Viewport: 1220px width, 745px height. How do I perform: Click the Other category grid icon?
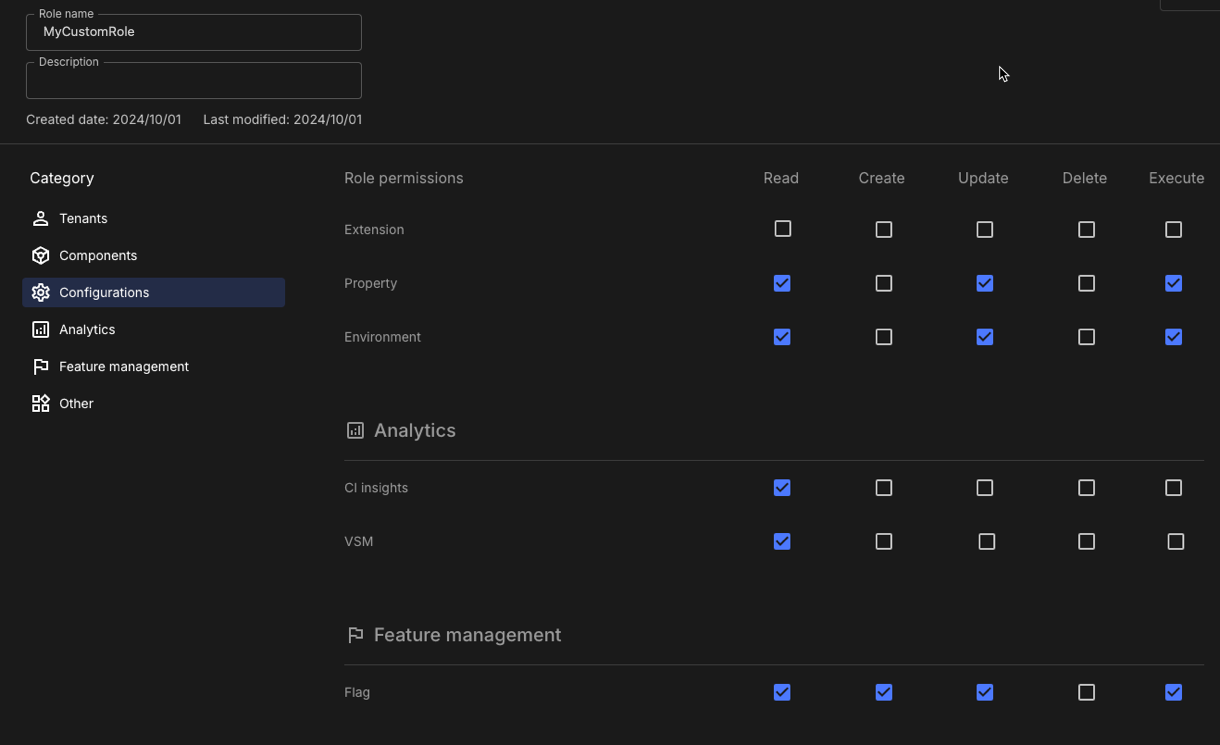click(40, 403)
